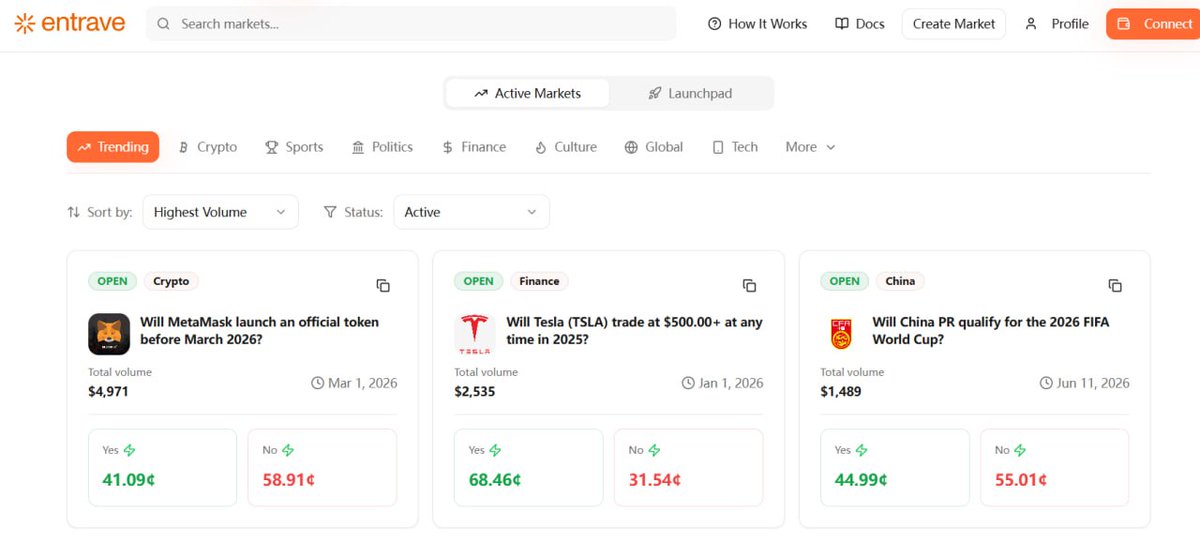Viewport: 1200px width, 542px height.
Task: Open the MetaMask fox thumbnail
Action: (109, 334)
